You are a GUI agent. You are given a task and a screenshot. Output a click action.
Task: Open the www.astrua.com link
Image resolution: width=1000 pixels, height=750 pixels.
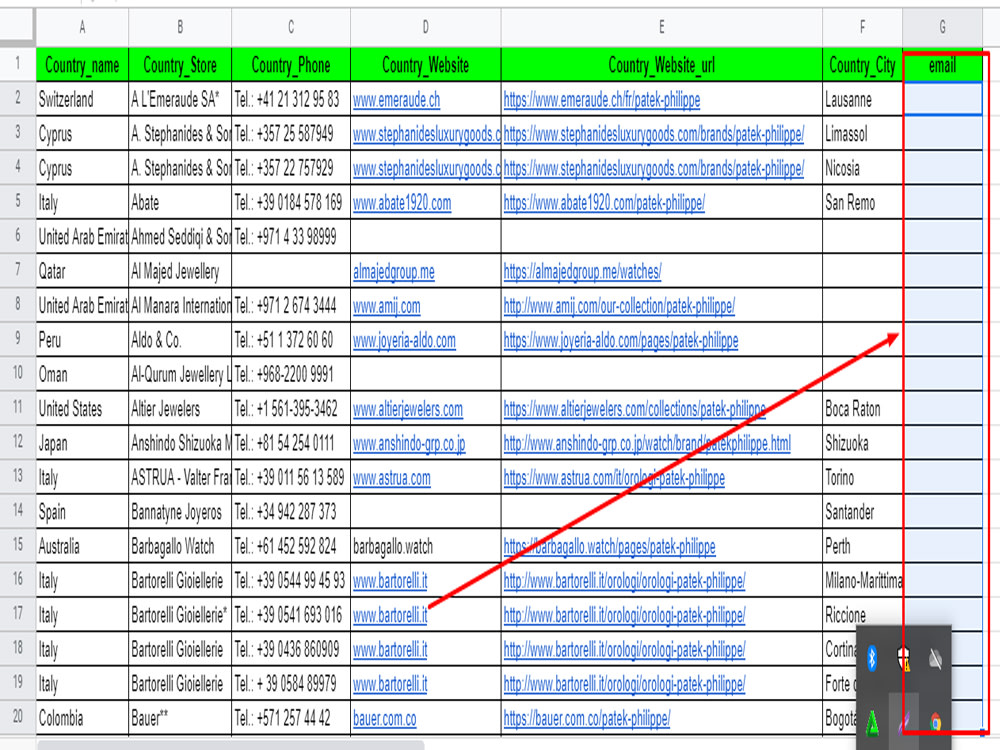(392, 478)
